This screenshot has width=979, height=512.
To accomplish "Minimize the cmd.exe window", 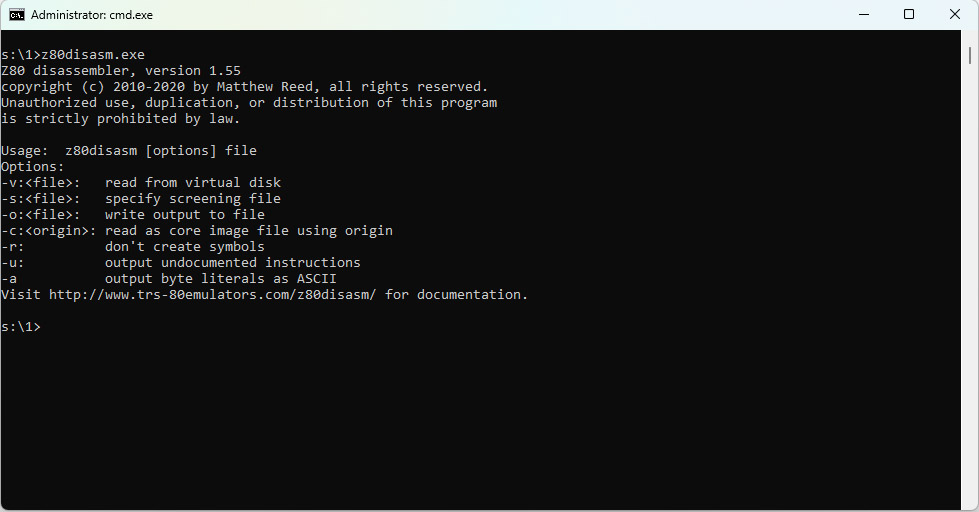I will tap(863, 15).
